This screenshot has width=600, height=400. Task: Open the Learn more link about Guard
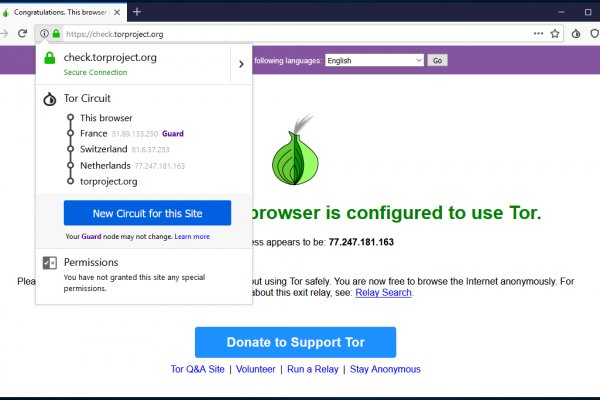(192, 237)
